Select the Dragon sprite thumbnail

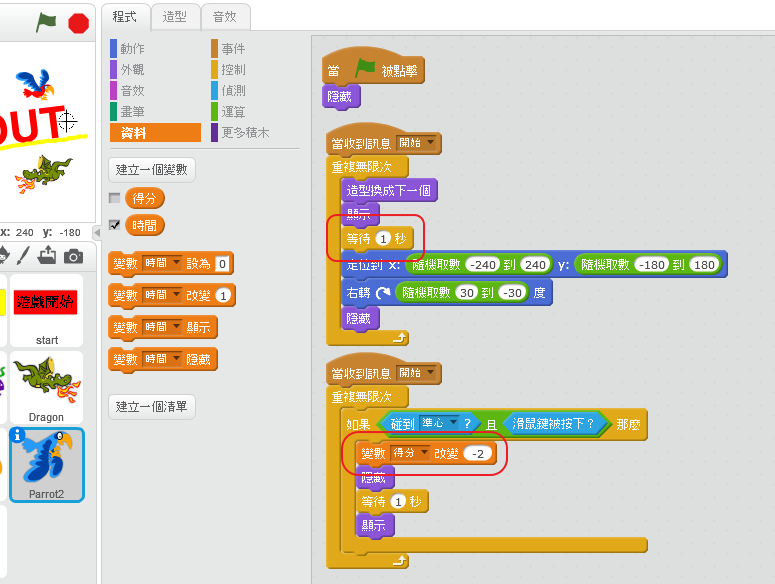pyautogui.click(x=46, y=385)
